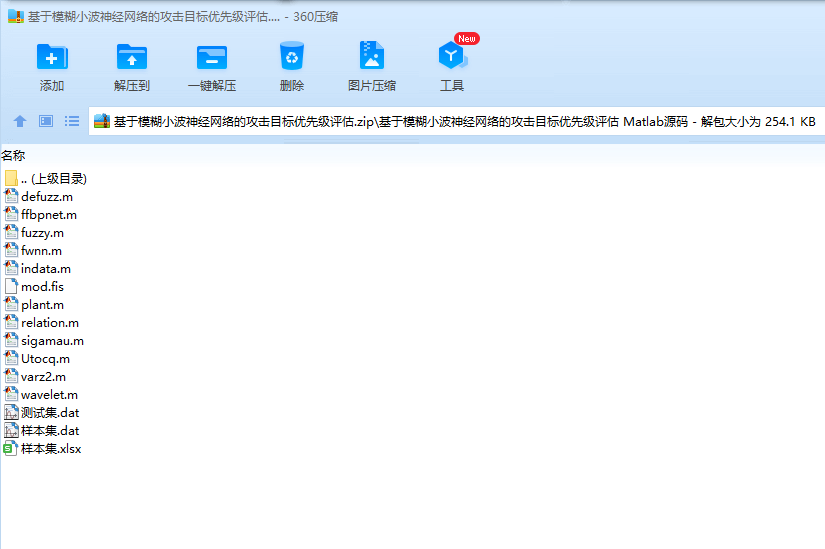Click the 解压到 (Extract to) icon
Image resolution: width=825 pixels, height=549 pixels.
132,57
